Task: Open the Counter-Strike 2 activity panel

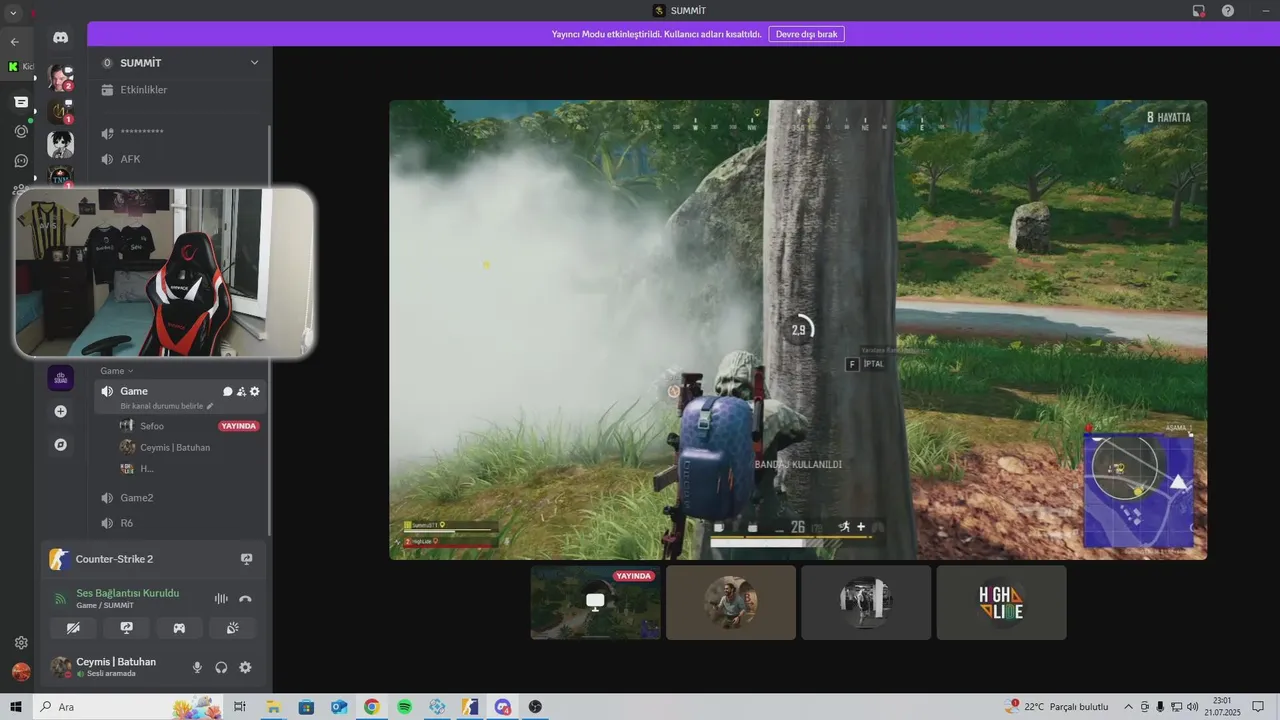Action: coord(114,559)
